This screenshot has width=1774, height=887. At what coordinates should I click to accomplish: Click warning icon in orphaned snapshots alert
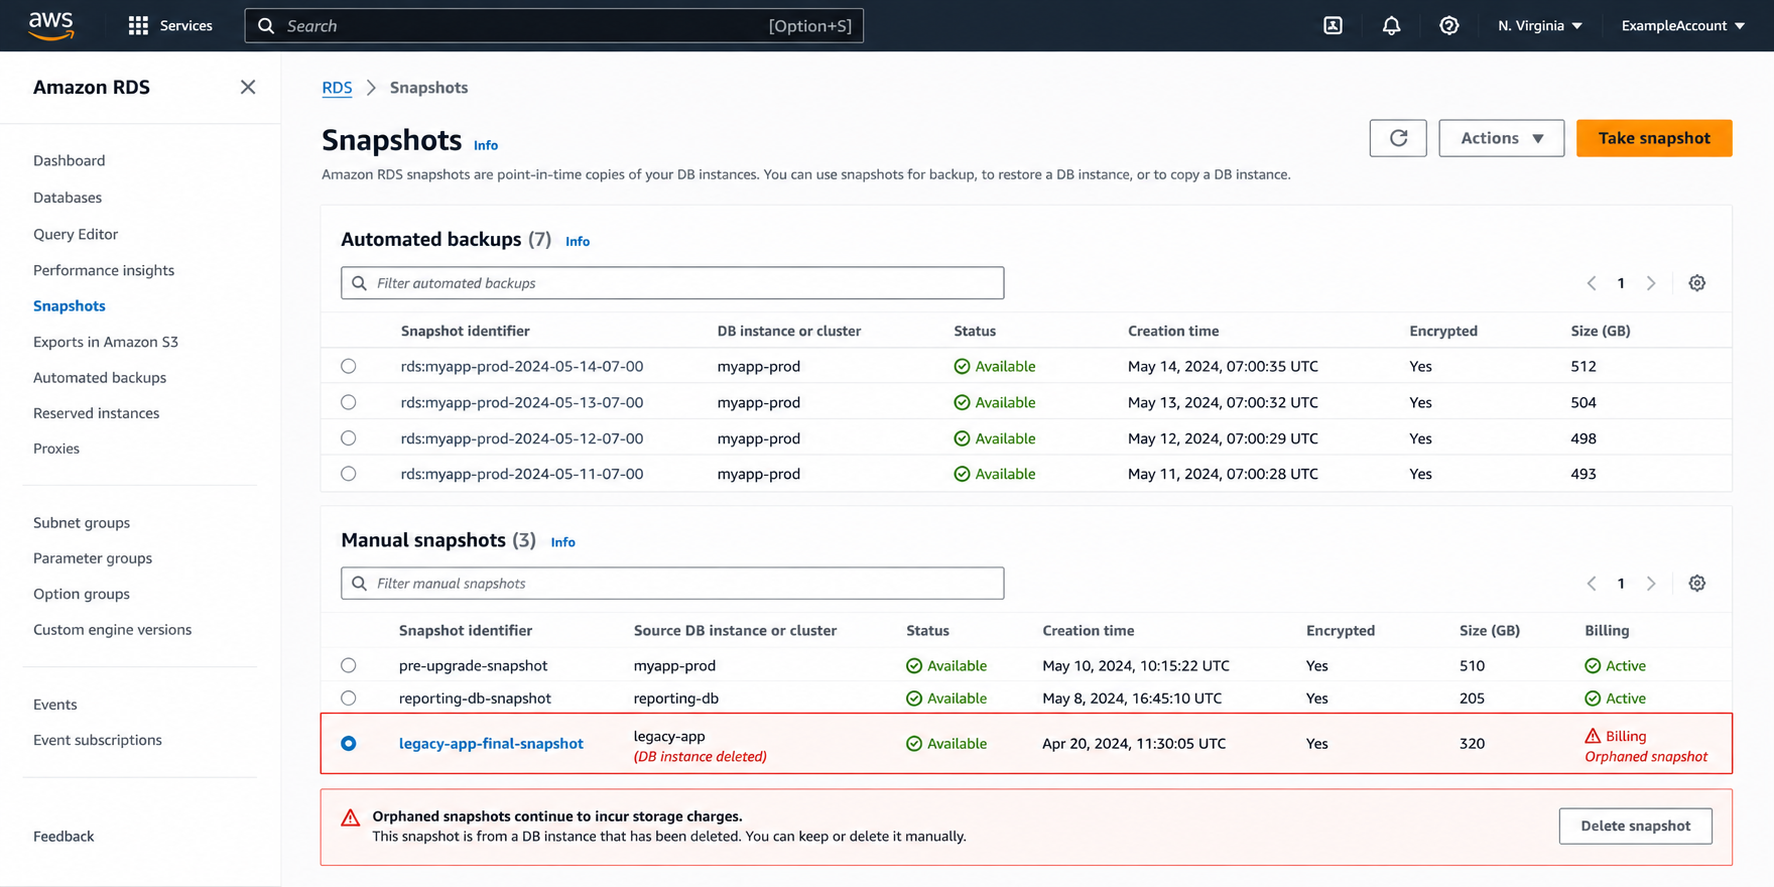click(350, 818)
